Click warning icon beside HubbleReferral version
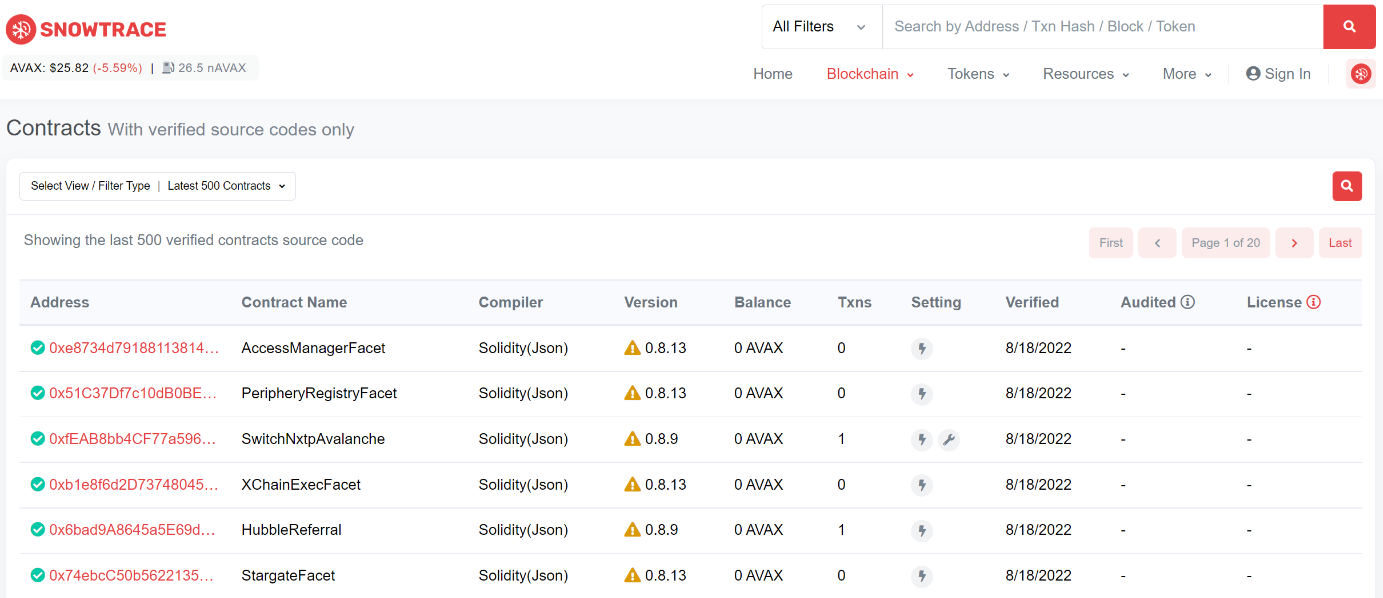1383x598 pixels. pyautogui.click(x=632, y=530)
